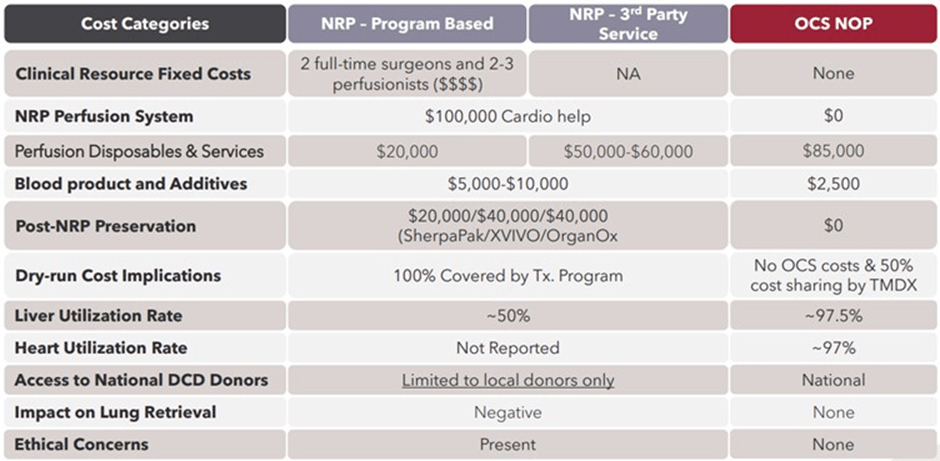Select the $85,000 OCS NOP cell
This screenshot has height=461, width=940.
(x=833, y=151)
